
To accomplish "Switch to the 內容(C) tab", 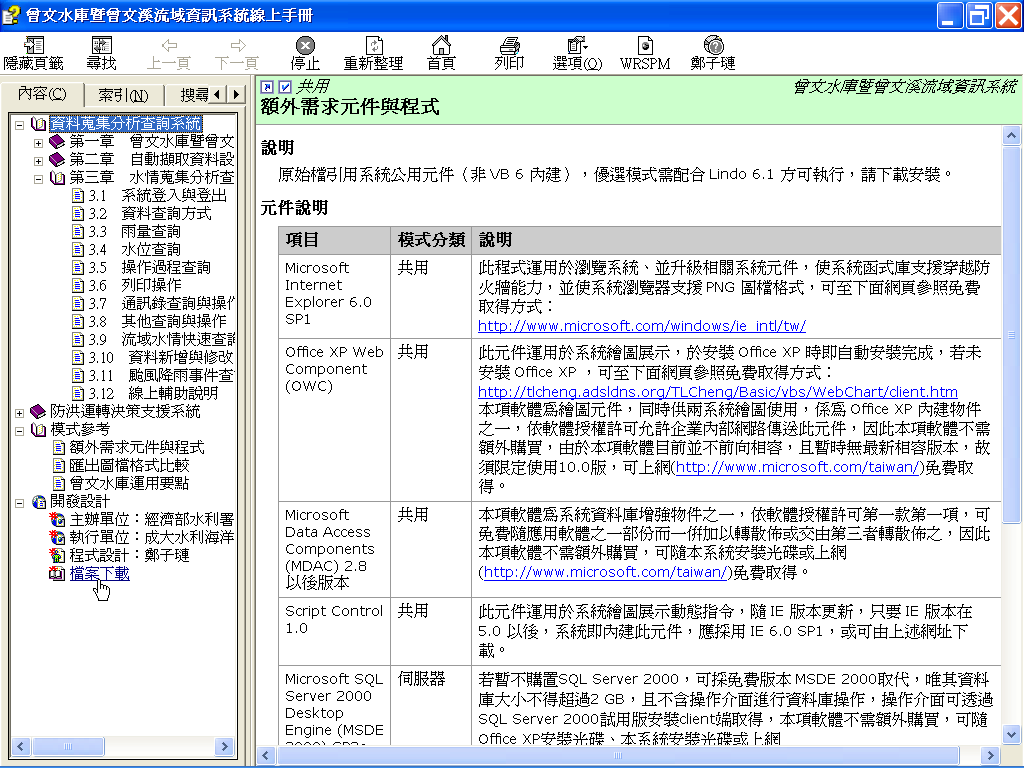I will coord(42,94).
